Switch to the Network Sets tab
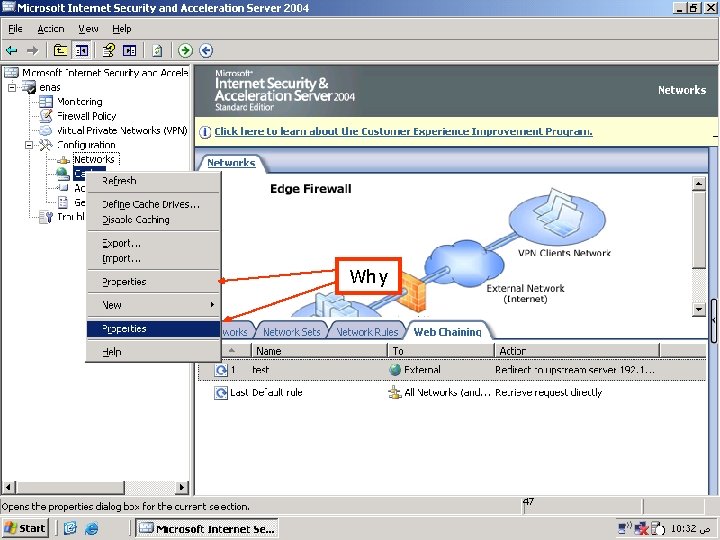The image size is (720, 540). 292,332
